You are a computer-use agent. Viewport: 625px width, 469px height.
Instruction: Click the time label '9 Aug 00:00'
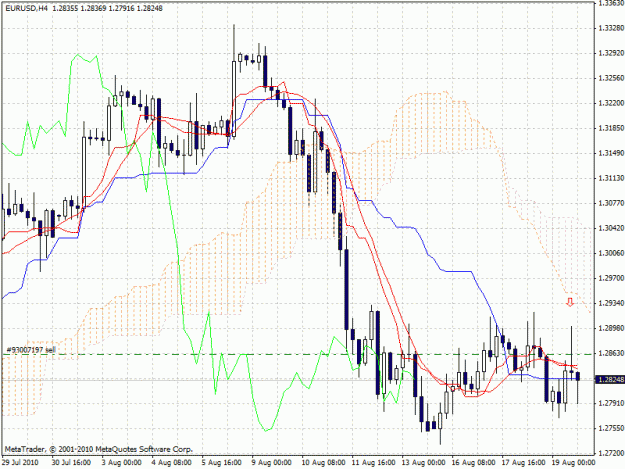point(271,463)
